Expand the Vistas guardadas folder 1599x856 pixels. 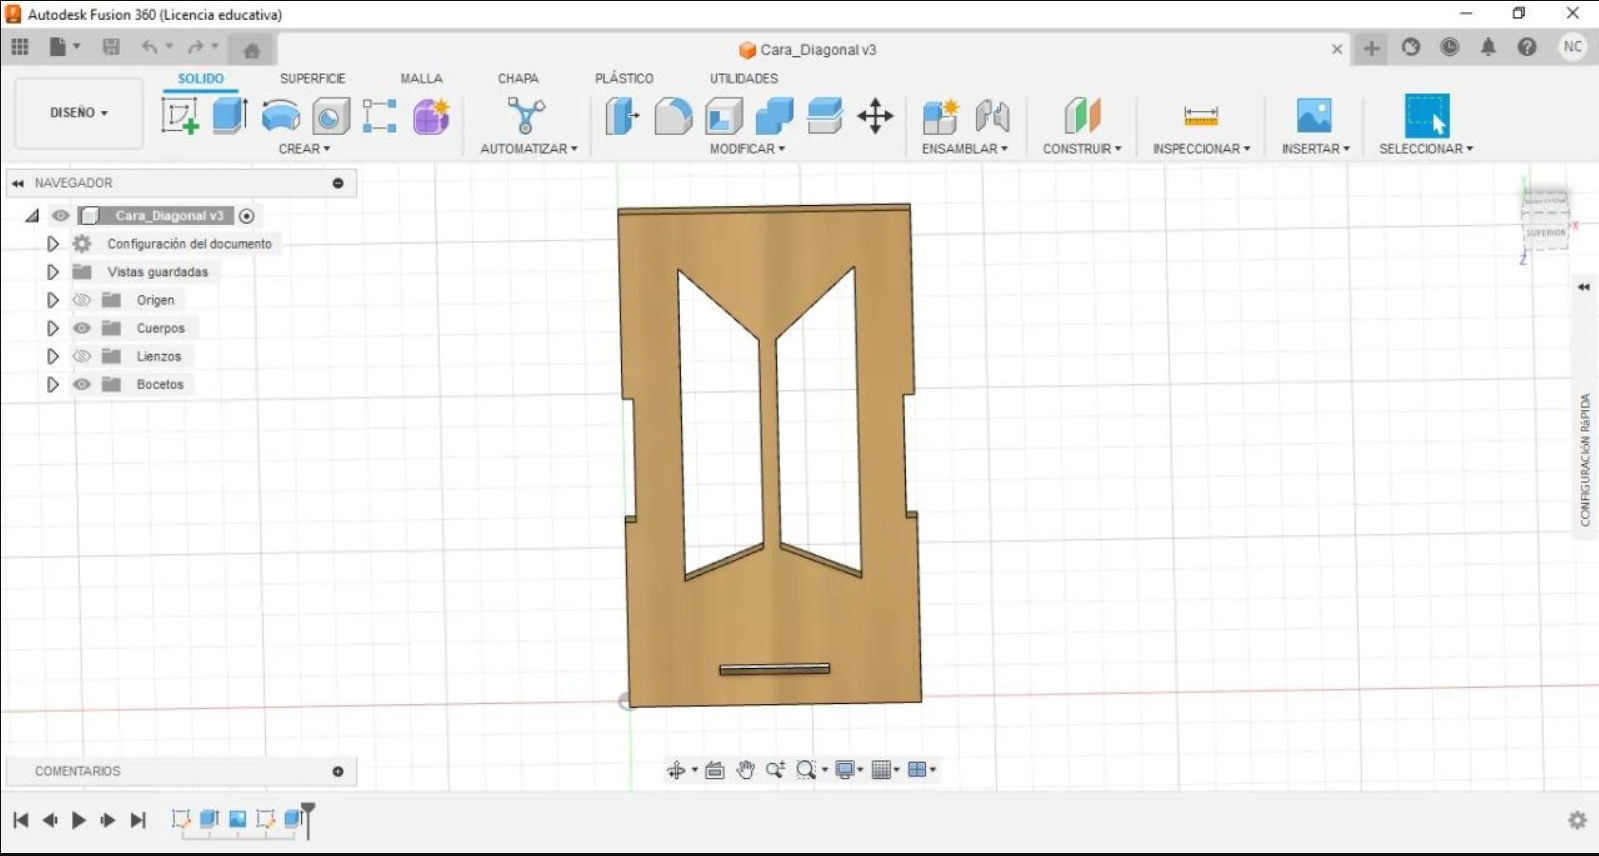(x=53, y=272)
